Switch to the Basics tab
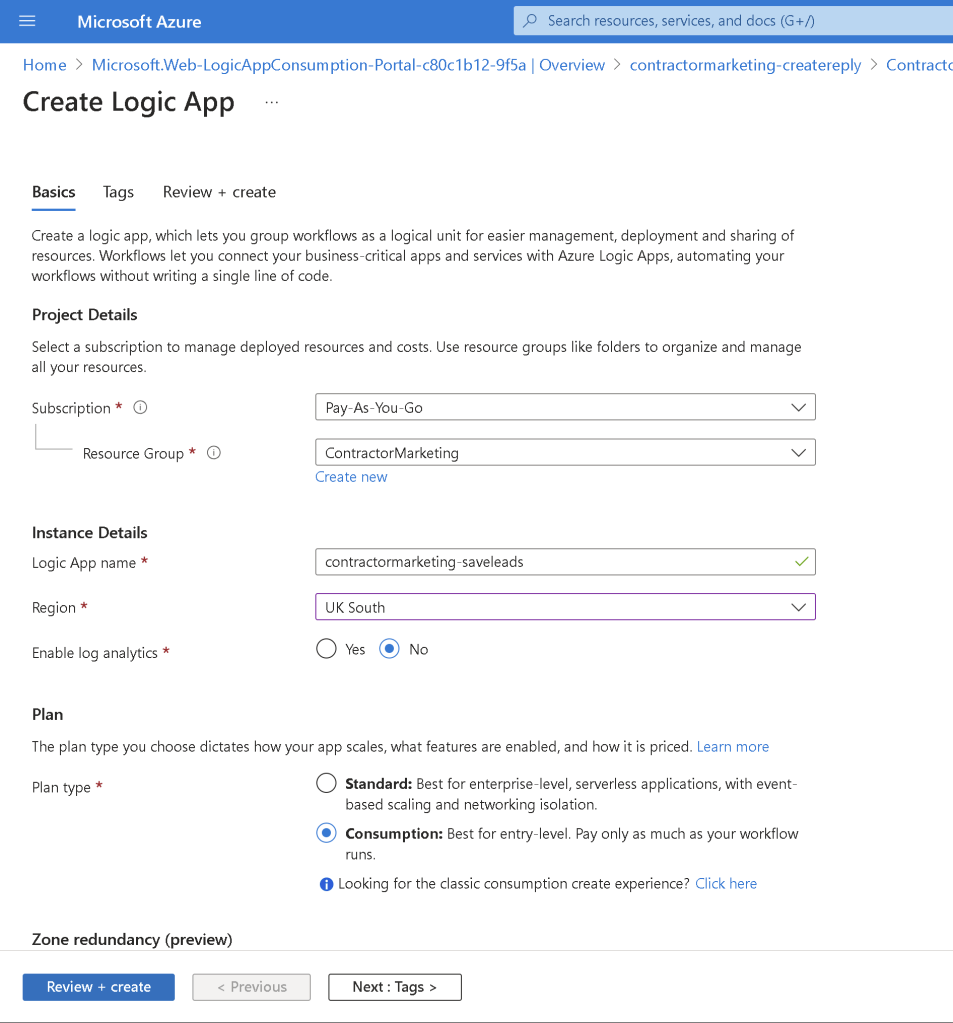 pyautogui.click(x=53, y=192)
